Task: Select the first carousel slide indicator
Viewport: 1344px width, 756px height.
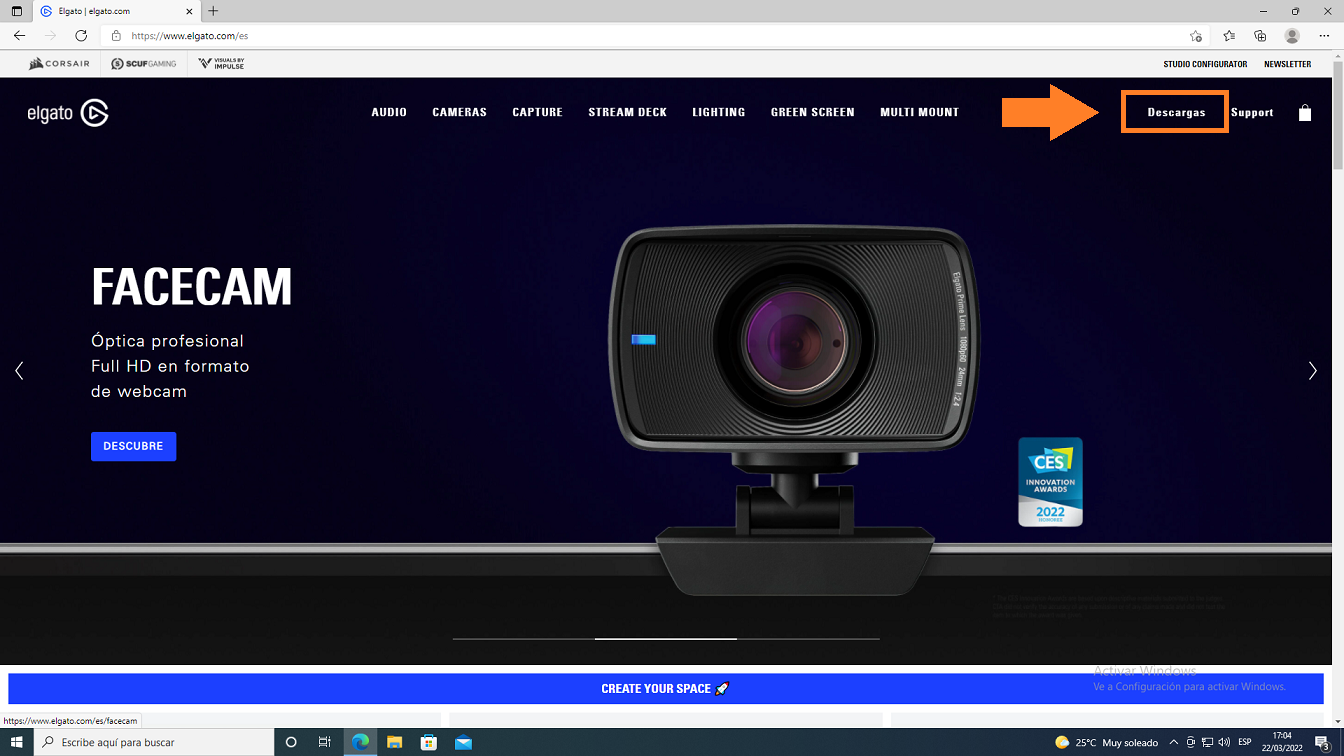Action: [523, 638]
